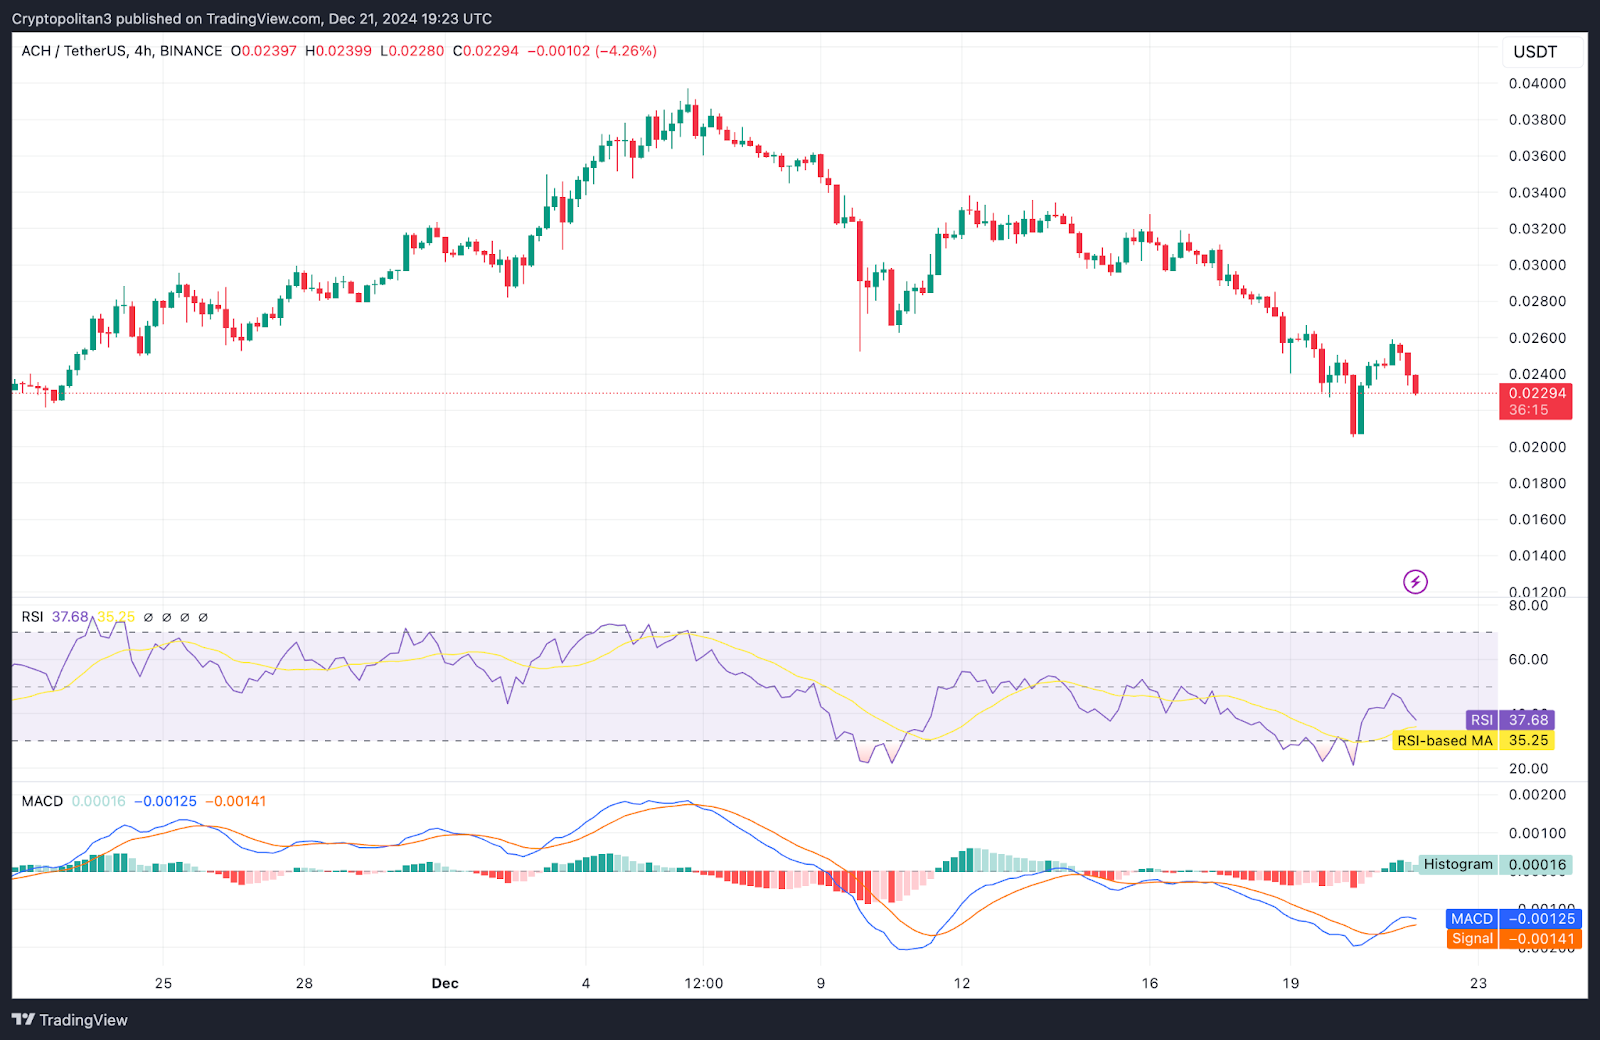
Task: Click the low value L0.02280
Action: pyautogui.click(x=412, y=51)
